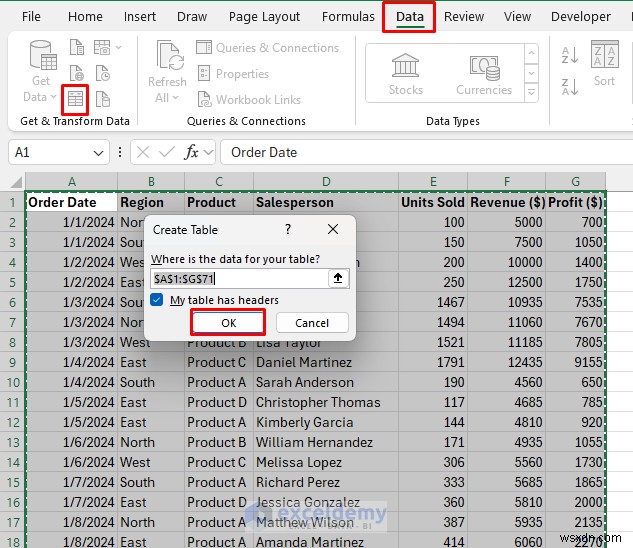Open the Get Data menu
This screenshot has width=633, height=548.
tap(41, 71)
